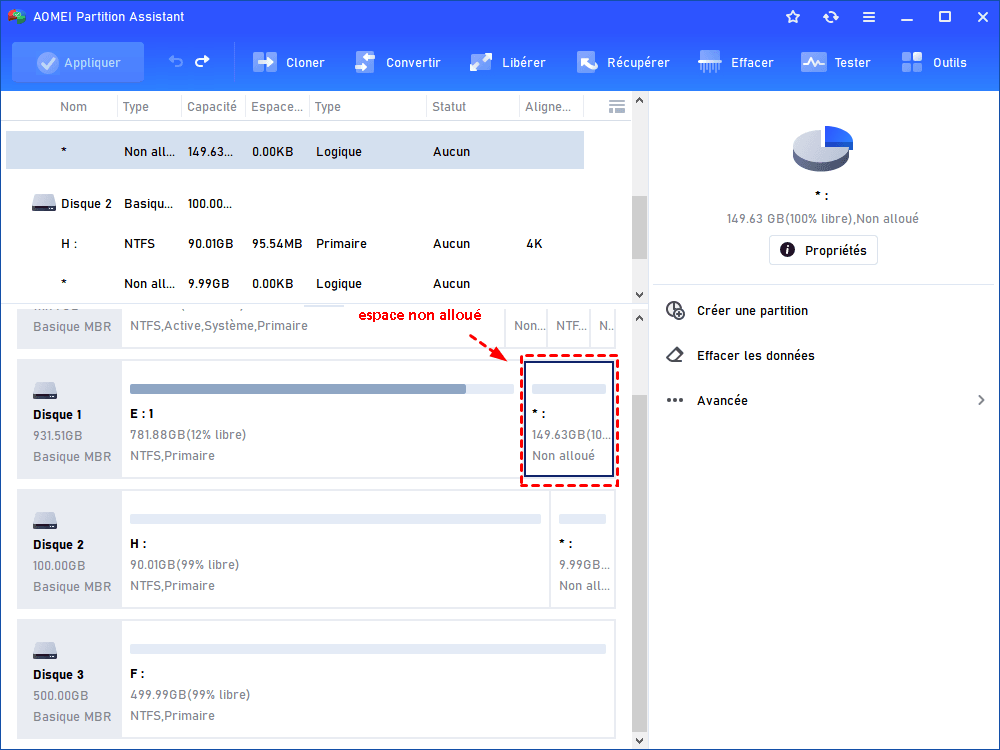Click the Propriétés button

pos(823,250)
